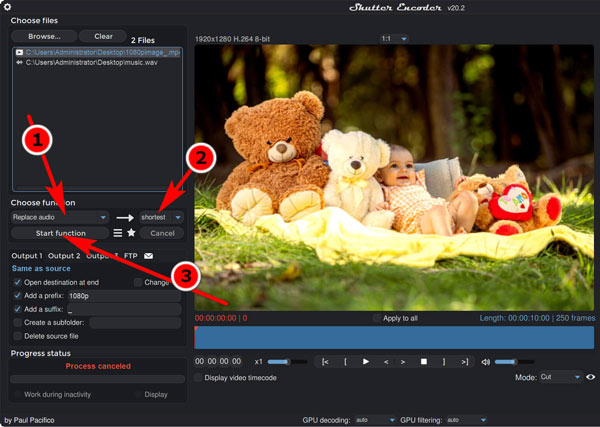Jump to the end of the video
This screenshot has height=427, width=600.
465,362
